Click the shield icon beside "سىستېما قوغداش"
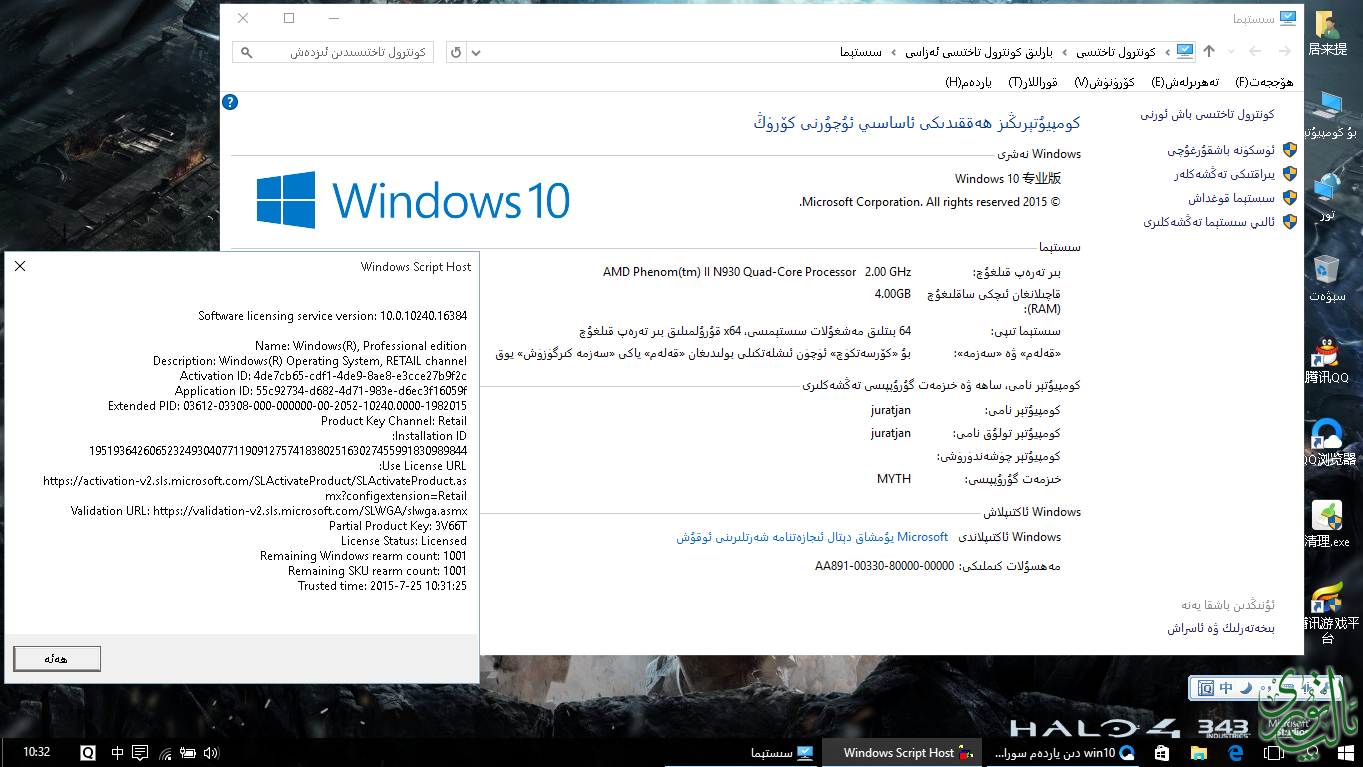 1290,198
